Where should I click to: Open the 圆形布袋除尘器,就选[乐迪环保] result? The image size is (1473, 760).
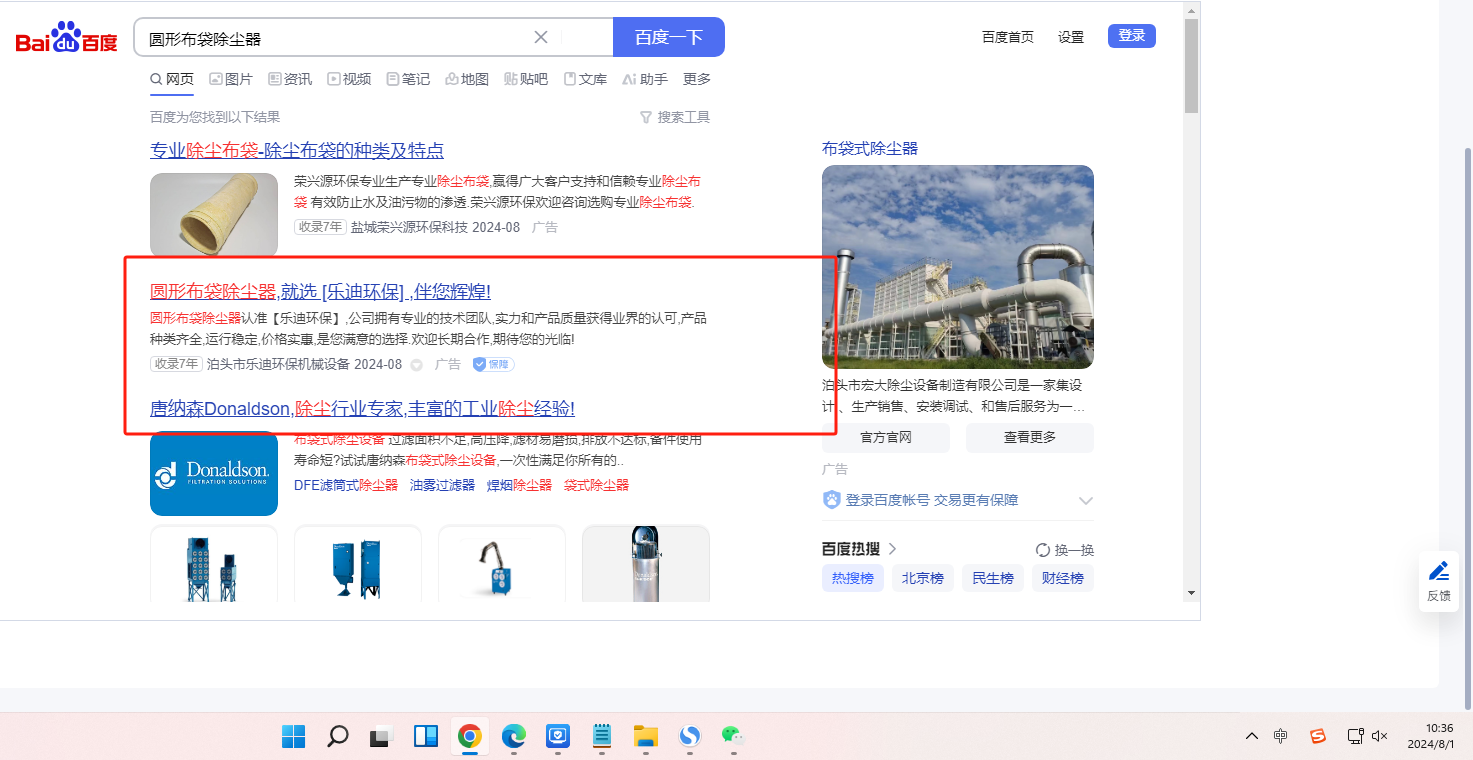tap(320, 292)
